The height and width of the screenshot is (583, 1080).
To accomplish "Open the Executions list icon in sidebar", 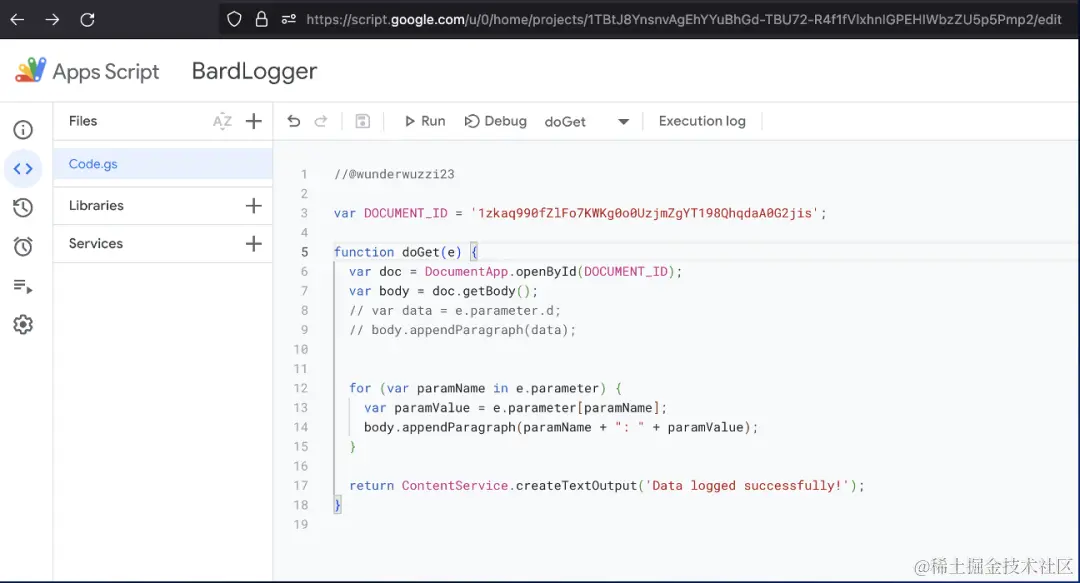I will (x=23, y=286).
